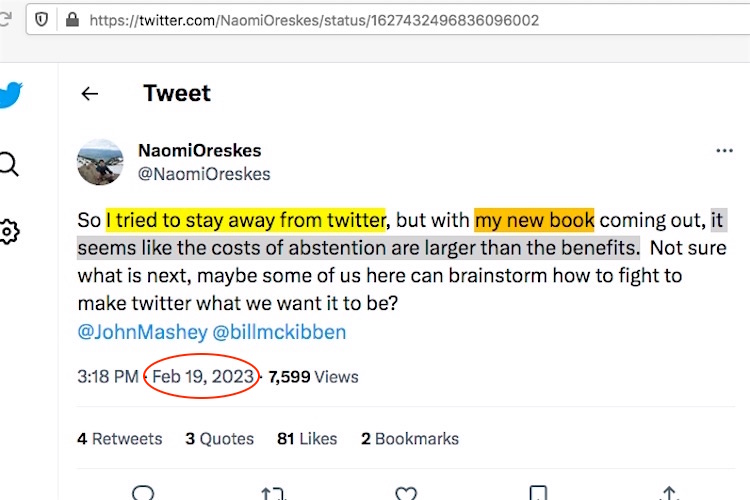
Task: Click the Feb 19, 2023 timestamp
Action: (203, 377)
